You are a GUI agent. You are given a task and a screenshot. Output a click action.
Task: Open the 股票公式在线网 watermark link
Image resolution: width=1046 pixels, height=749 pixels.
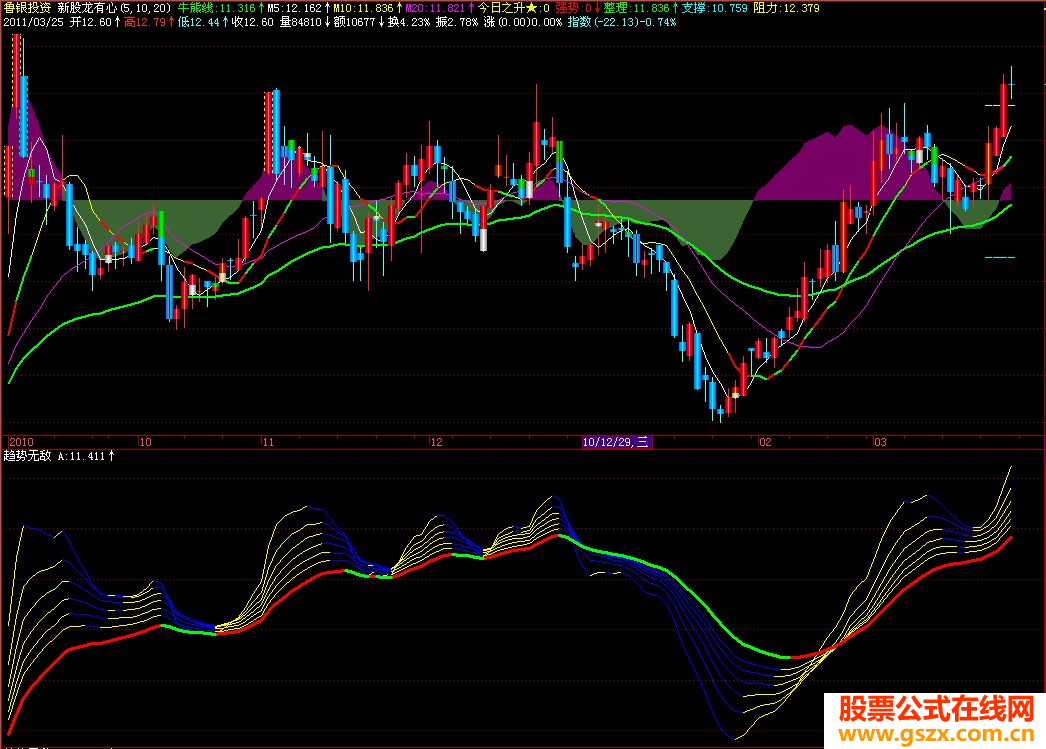pyautogui.click(x=936, y=708)
